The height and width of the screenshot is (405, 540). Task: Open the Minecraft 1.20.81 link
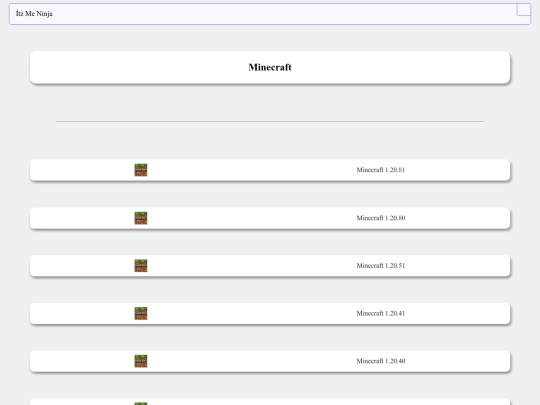(381, 170)
